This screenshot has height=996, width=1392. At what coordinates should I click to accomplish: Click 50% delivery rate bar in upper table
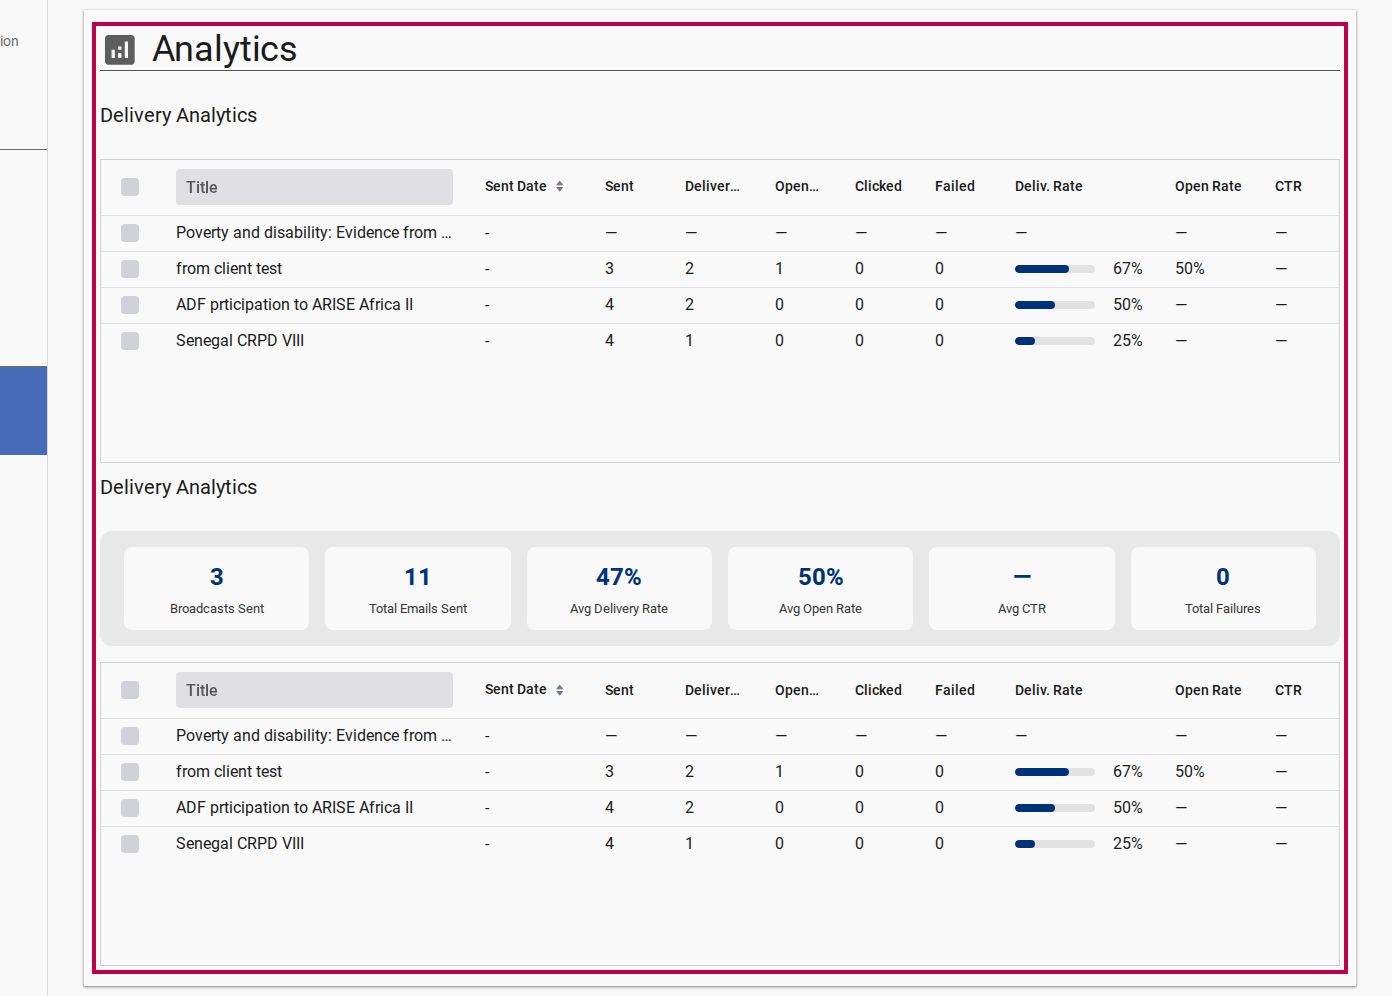pyautogui.click(x=1055, y=305)
